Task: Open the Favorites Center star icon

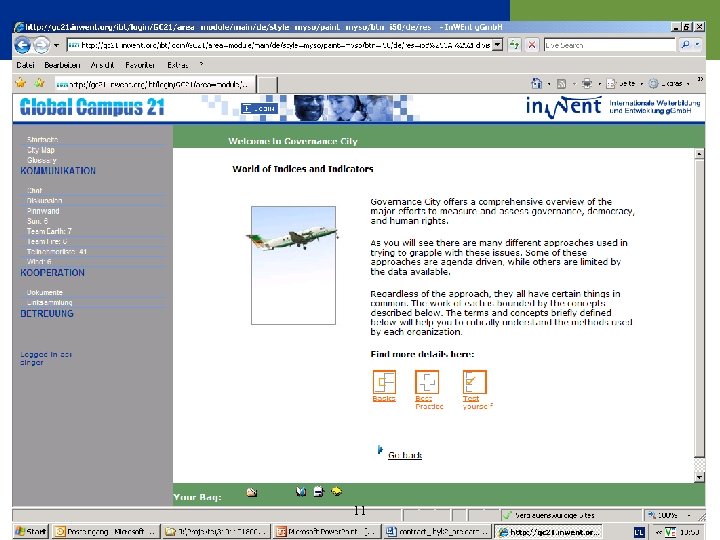Action: [x=21, y=83]
